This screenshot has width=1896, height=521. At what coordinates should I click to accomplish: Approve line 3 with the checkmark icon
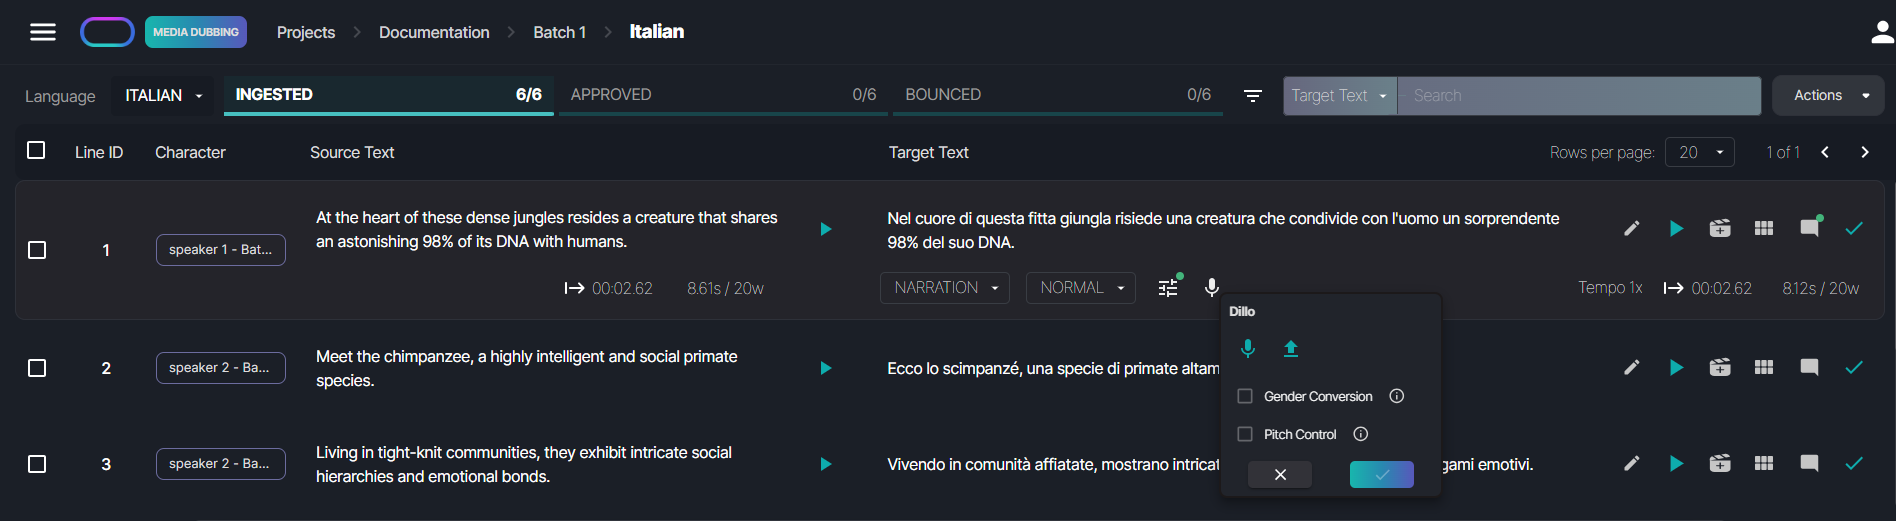(x=1853, y=464)
